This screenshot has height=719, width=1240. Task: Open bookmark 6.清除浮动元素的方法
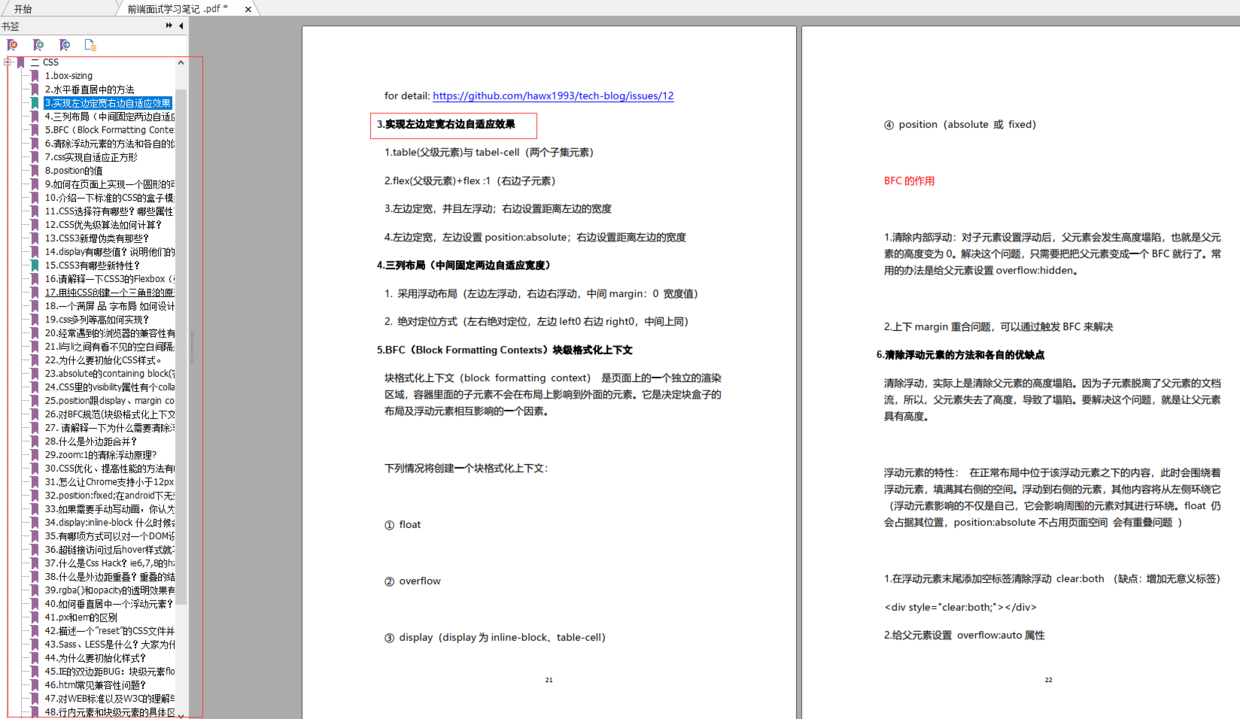pos(109,143)
